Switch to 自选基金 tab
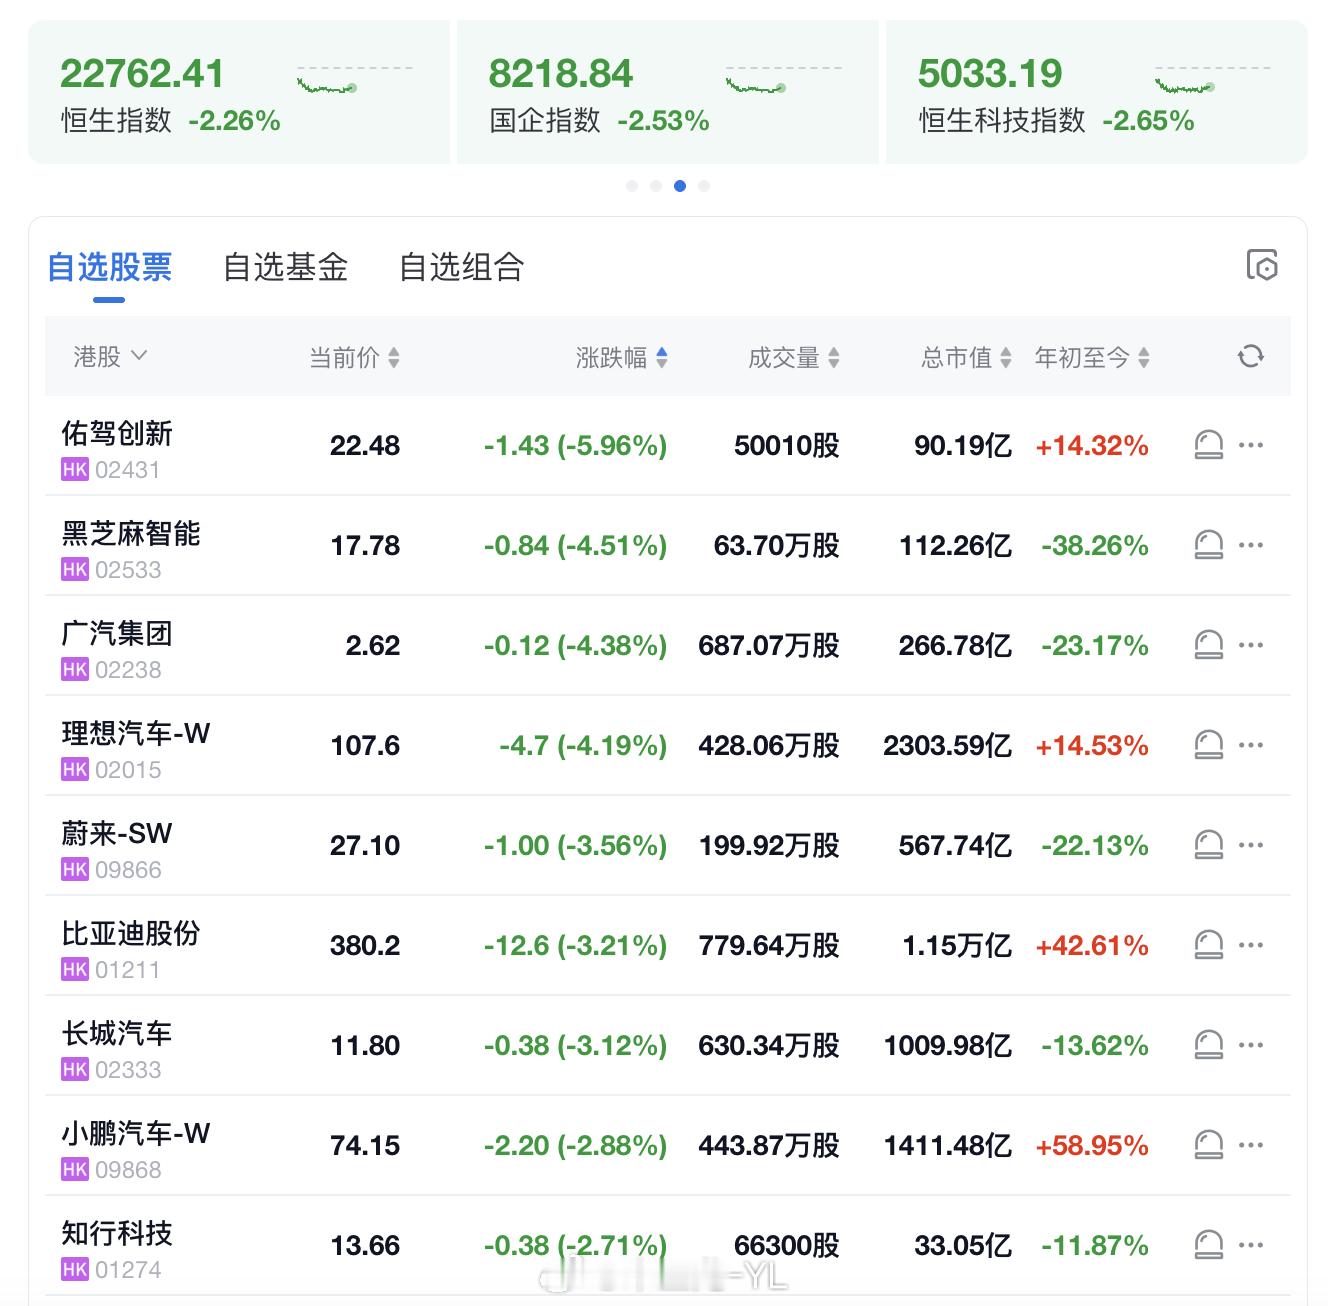1328x1306 pixels. (x=285, y=267)
